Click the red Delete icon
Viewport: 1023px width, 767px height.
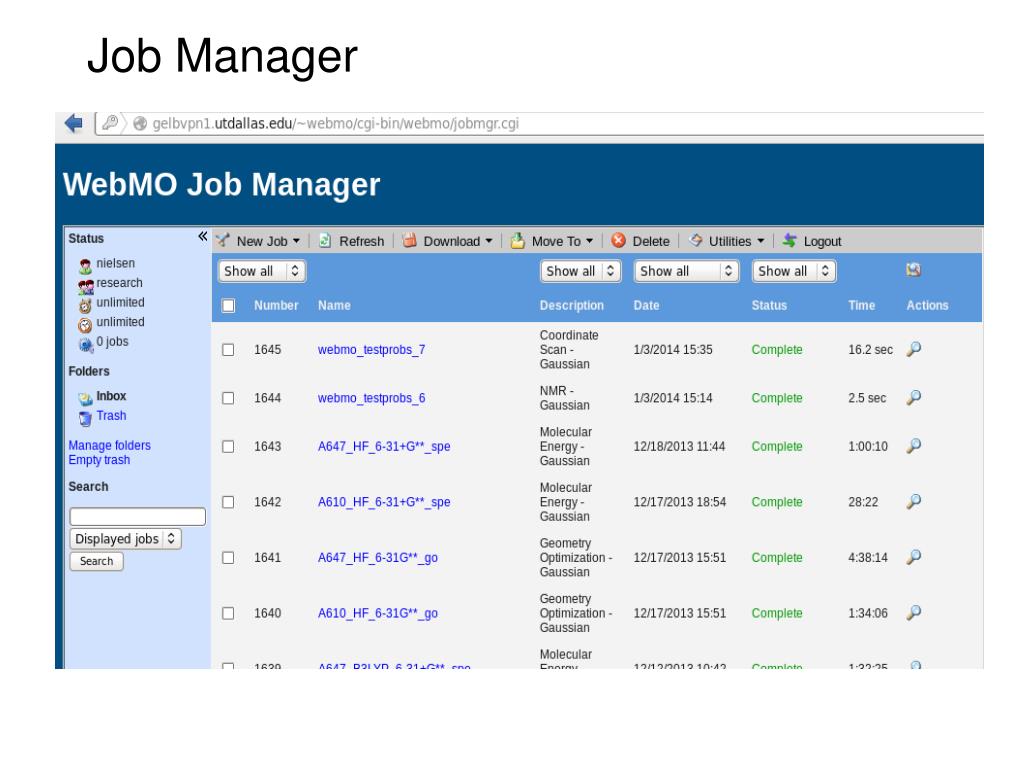click(x=618, y=241)
